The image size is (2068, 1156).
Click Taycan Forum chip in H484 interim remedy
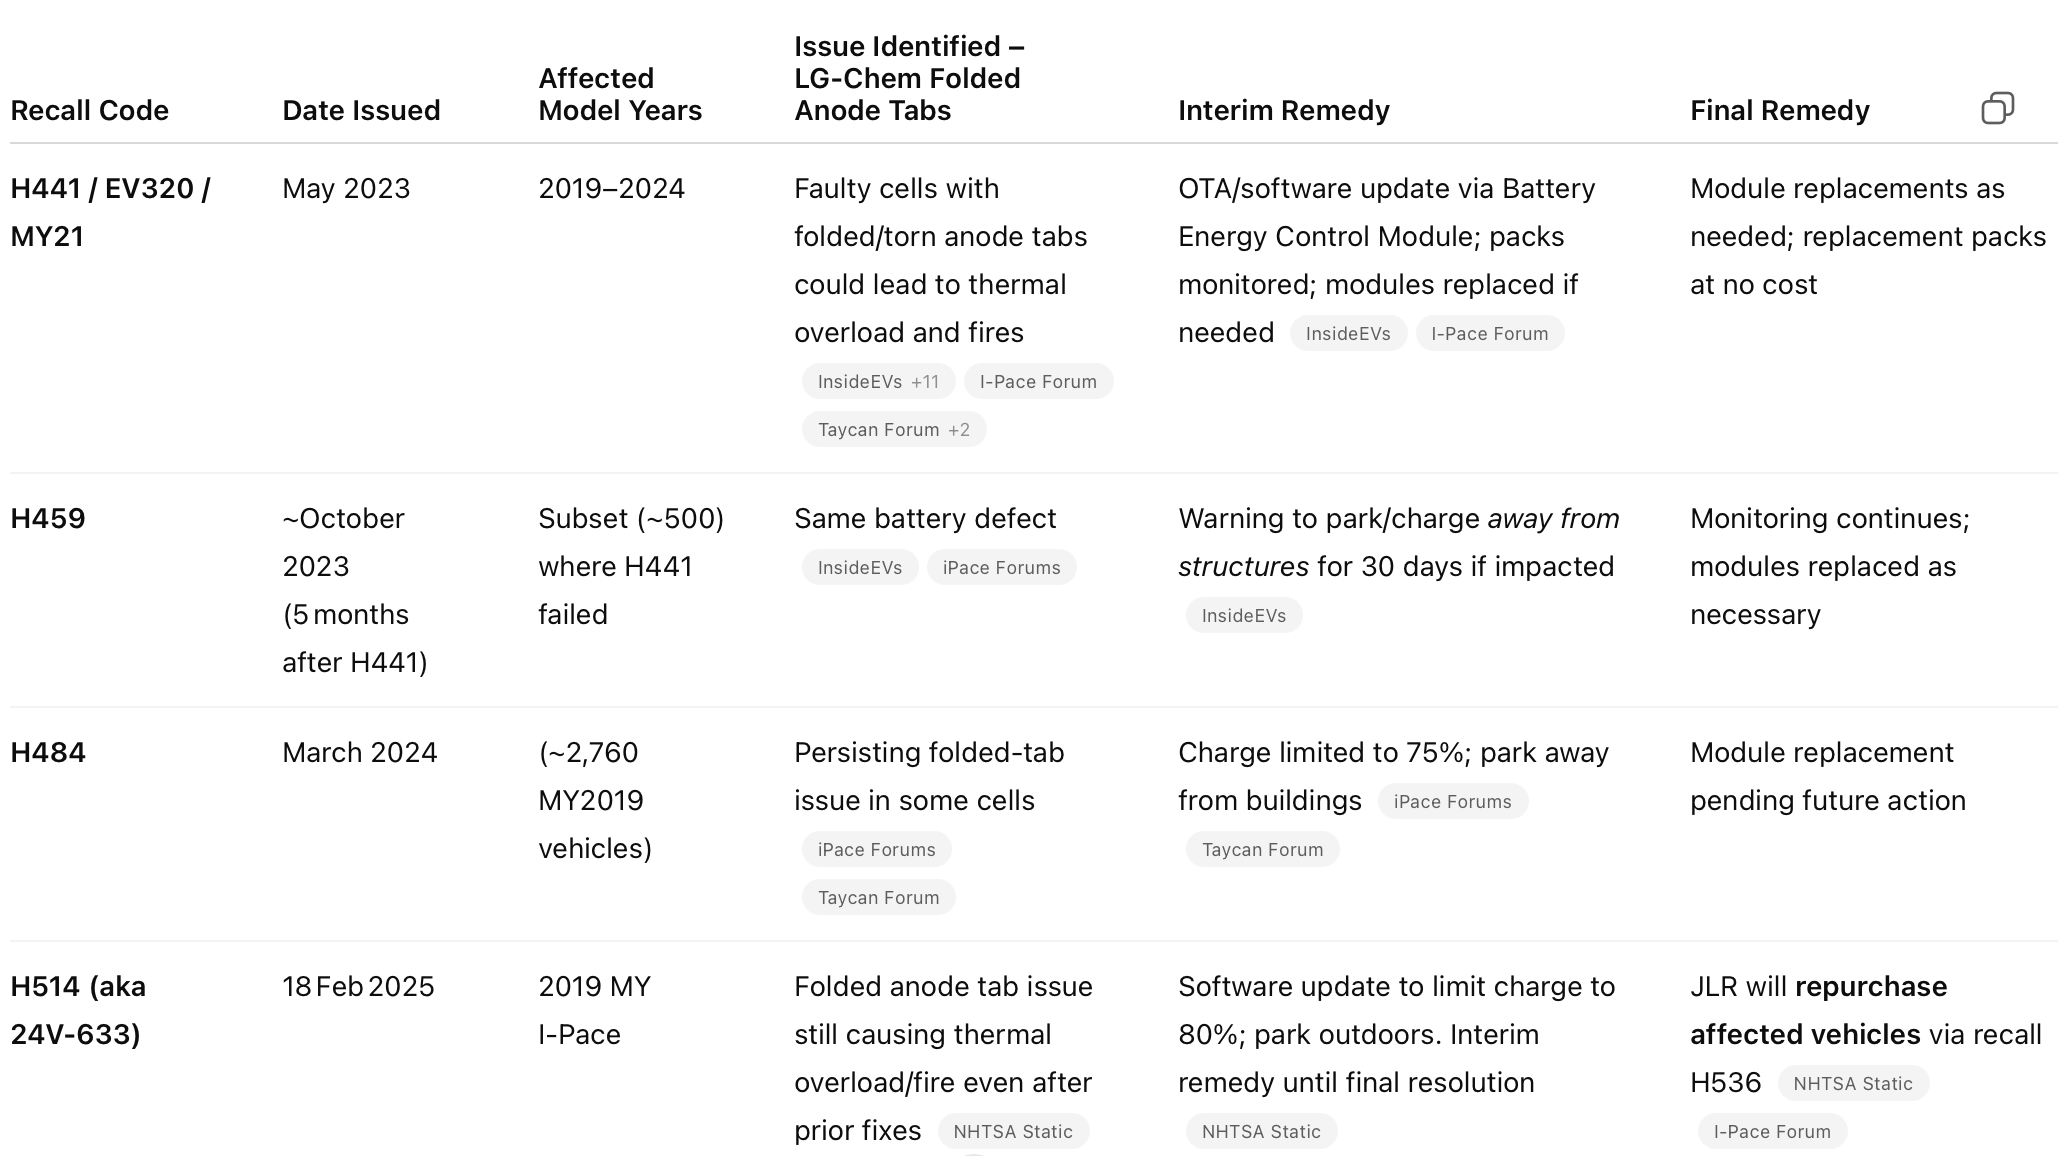pos(1262,850)
